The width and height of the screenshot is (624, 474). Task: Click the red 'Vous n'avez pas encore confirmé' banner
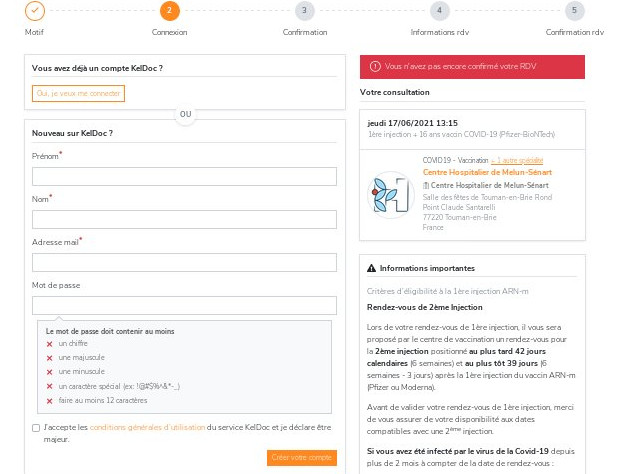tap(472, 67)
